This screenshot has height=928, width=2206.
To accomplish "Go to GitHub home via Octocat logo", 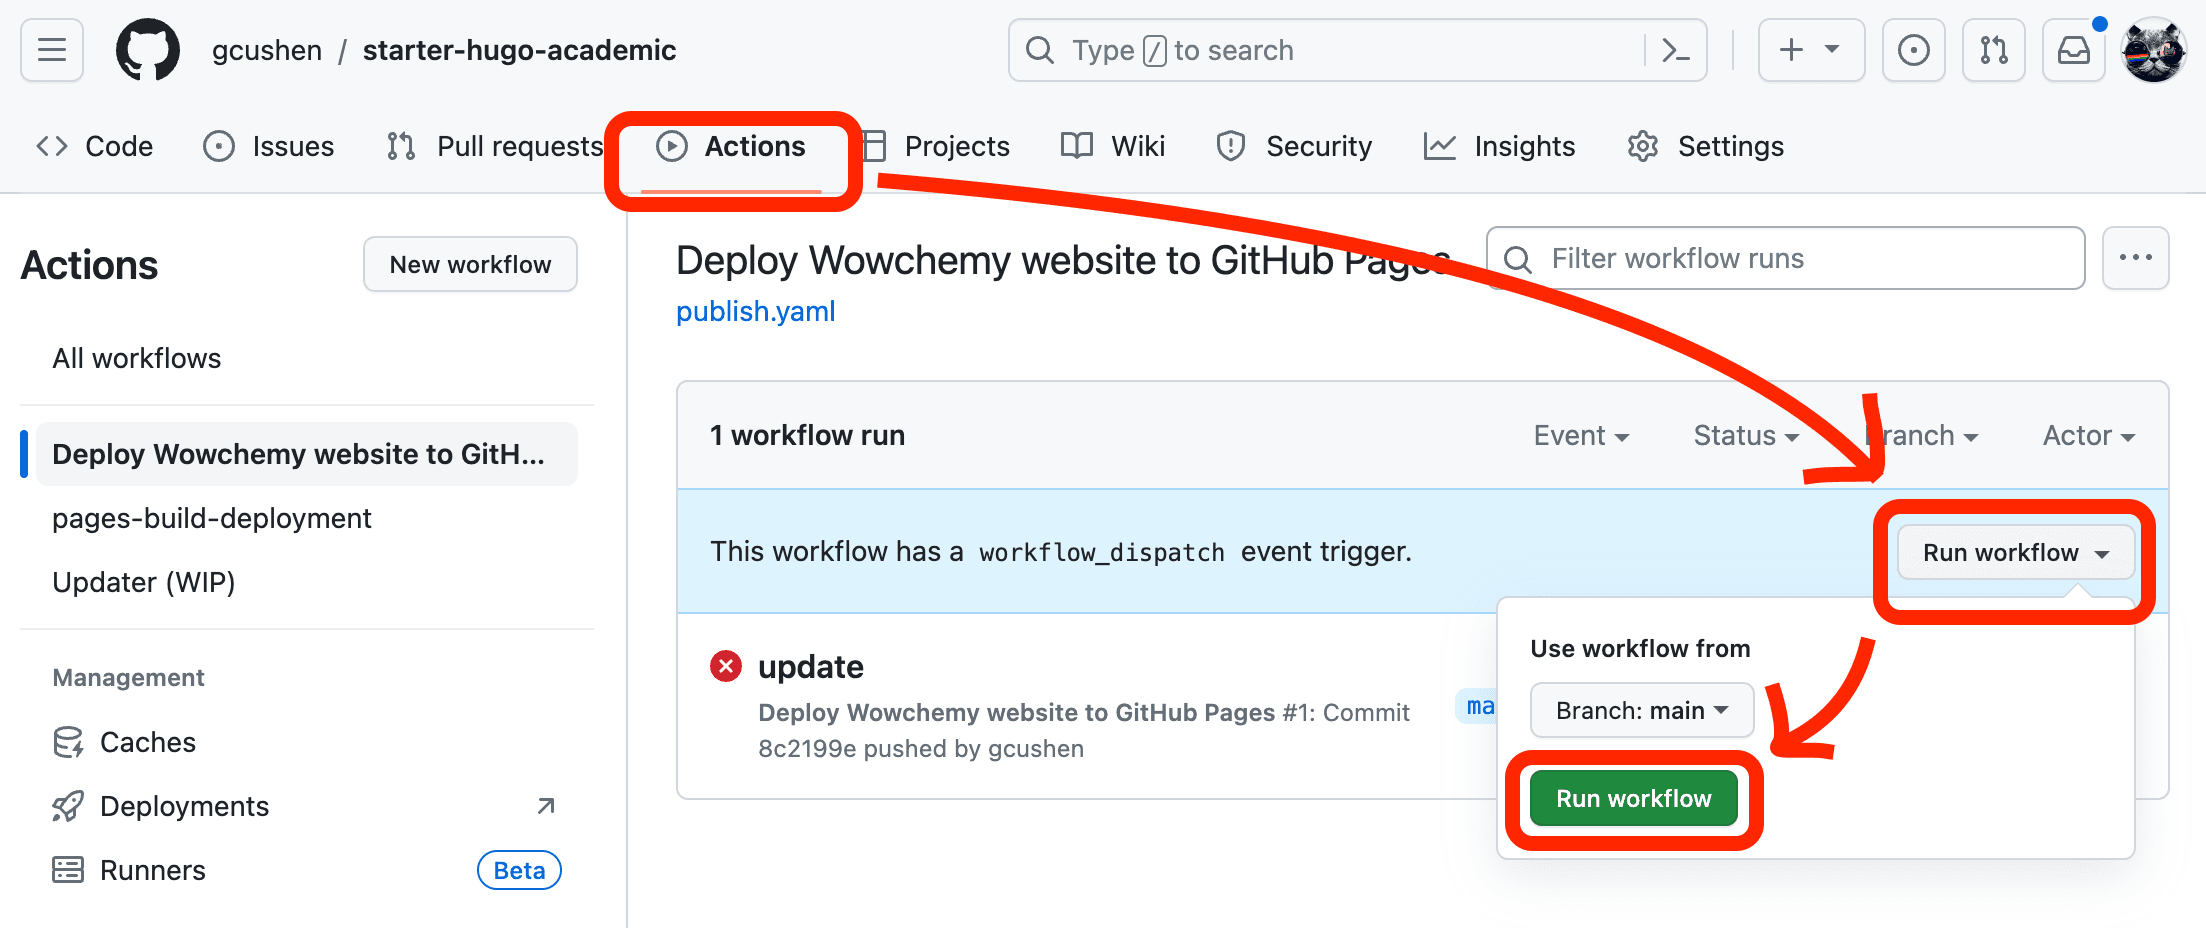I will click(148, 50).
